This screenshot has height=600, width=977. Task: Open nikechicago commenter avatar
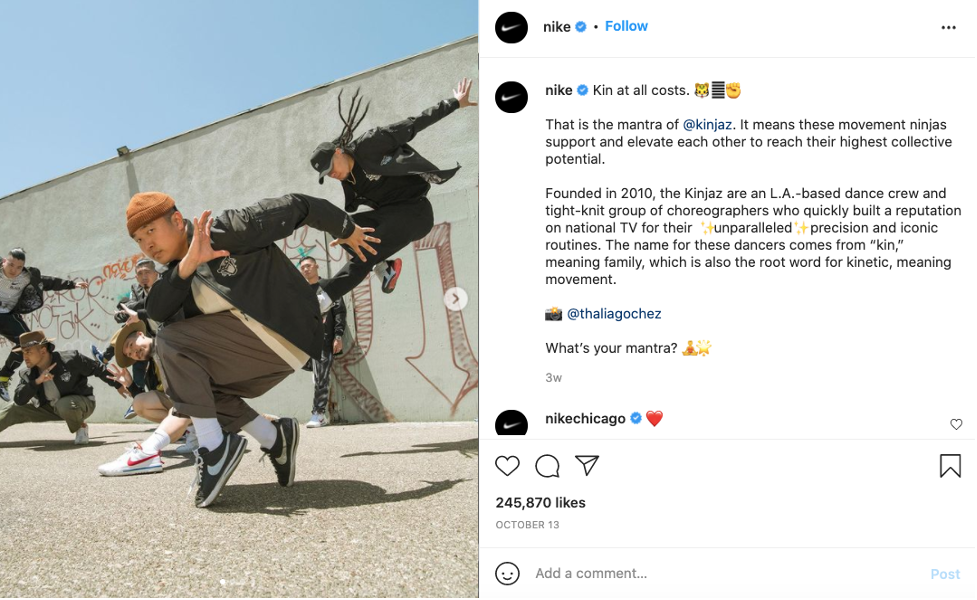coord(512,423)
